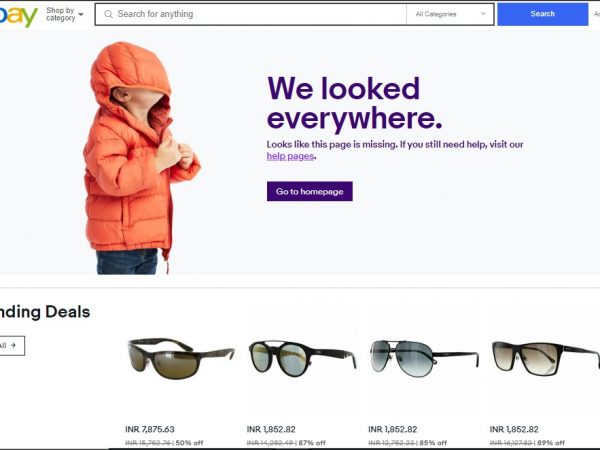Click the child in orange jacket image

(142, 158)
